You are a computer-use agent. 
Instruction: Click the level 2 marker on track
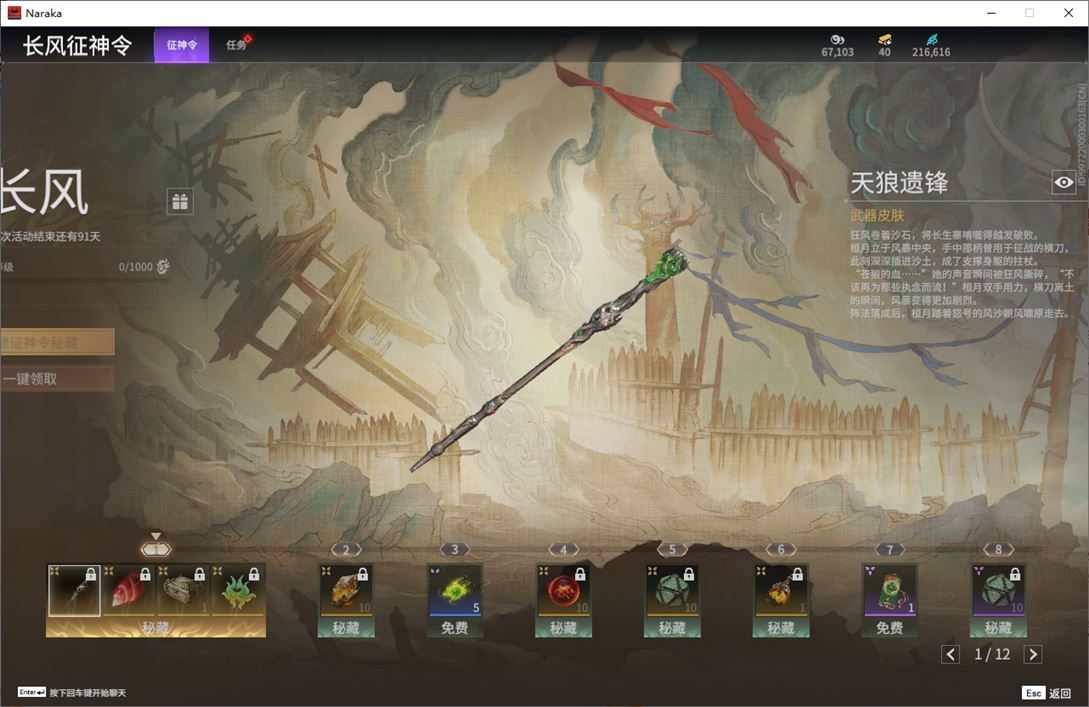click(x=346, y=549)
